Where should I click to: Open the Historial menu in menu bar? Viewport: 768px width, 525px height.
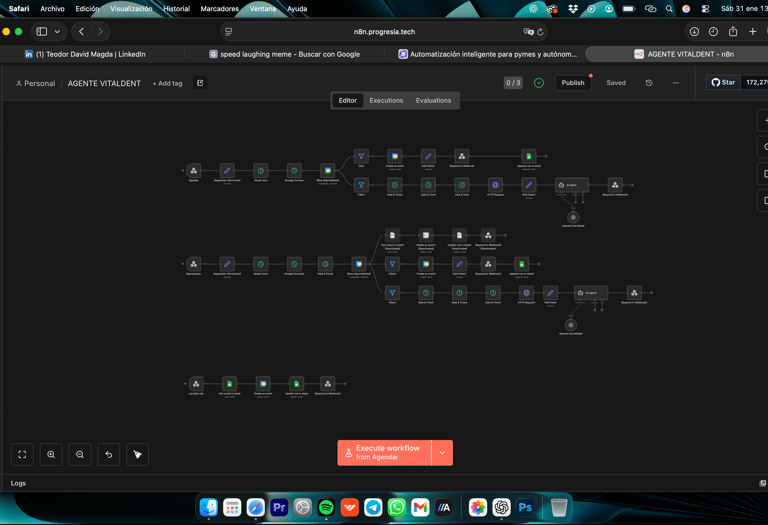[x=176, y=9]
